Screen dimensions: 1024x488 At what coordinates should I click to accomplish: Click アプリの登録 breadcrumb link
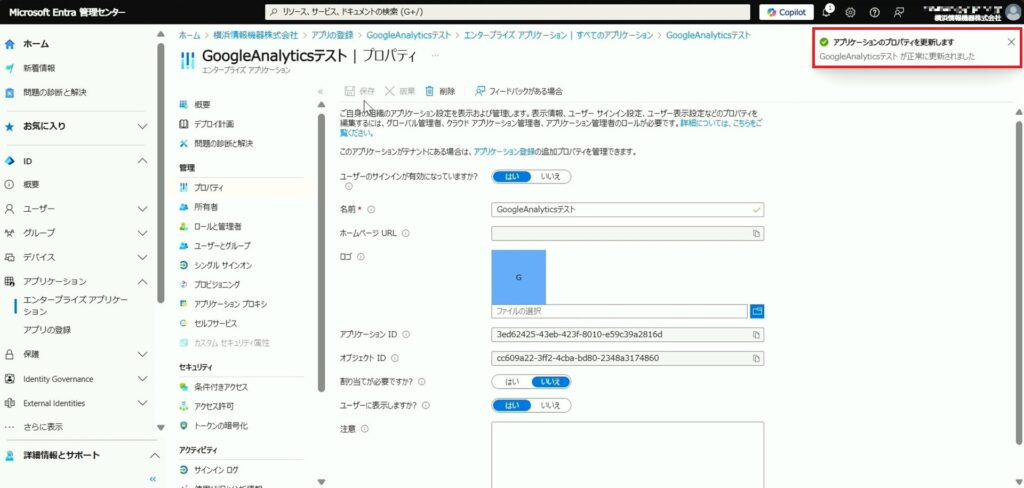pos(332,35)
